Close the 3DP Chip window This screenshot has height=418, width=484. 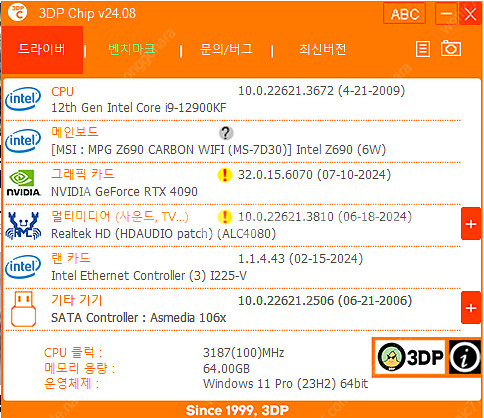pos(470,14)
